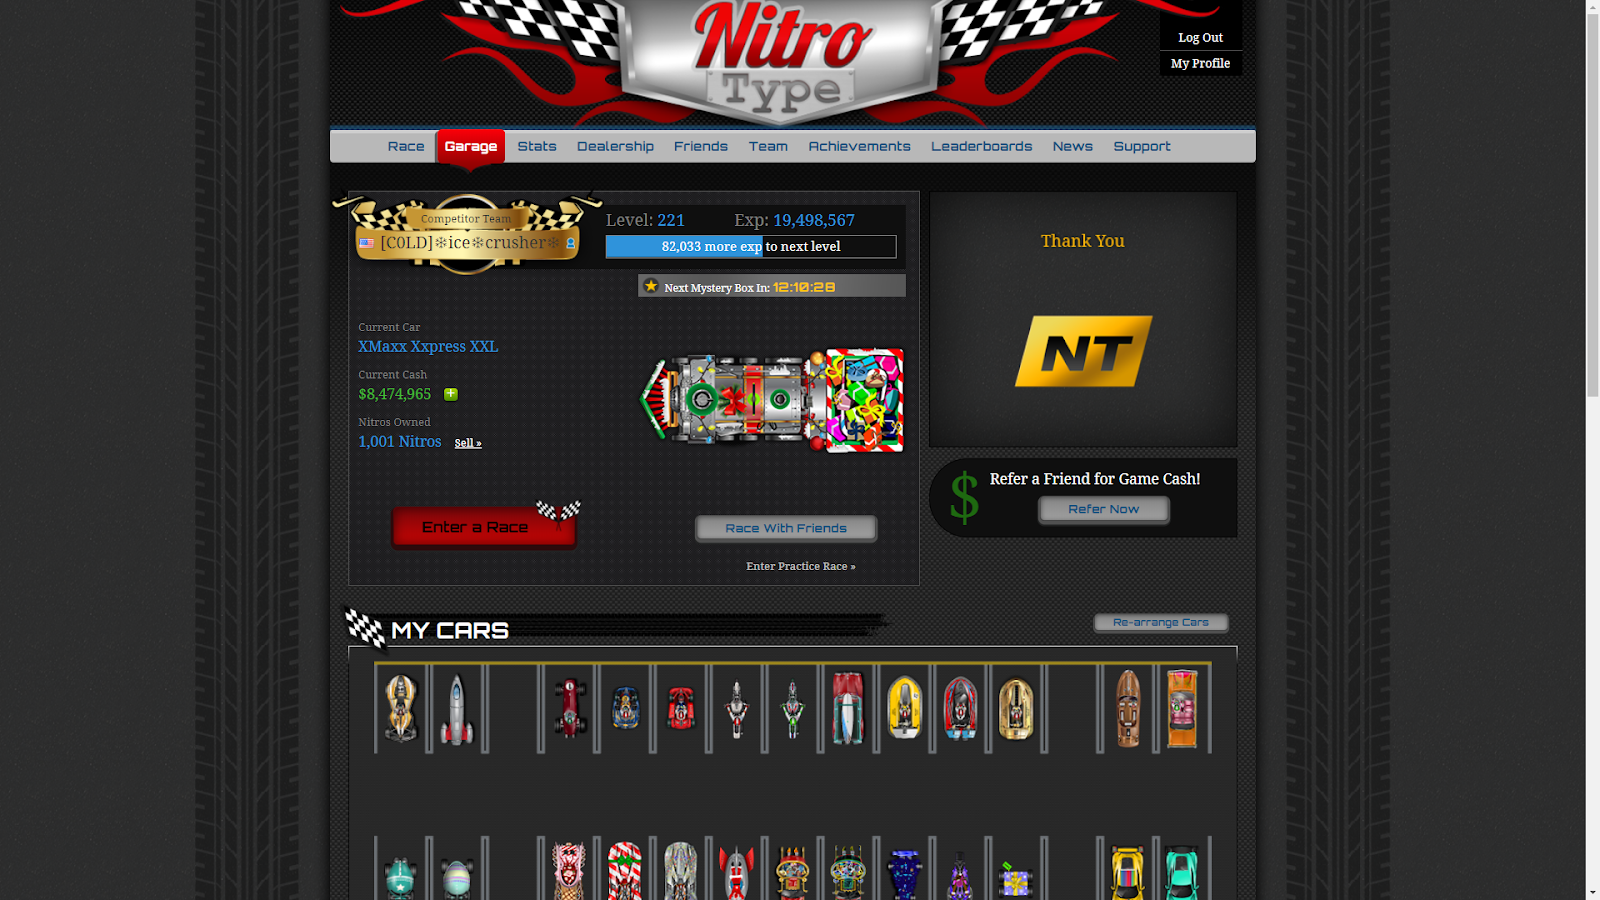Select the orange truck with pink cargo
Viewport: 1600px width, 900px height.
pyautogui.click(x=1182, y=709)
